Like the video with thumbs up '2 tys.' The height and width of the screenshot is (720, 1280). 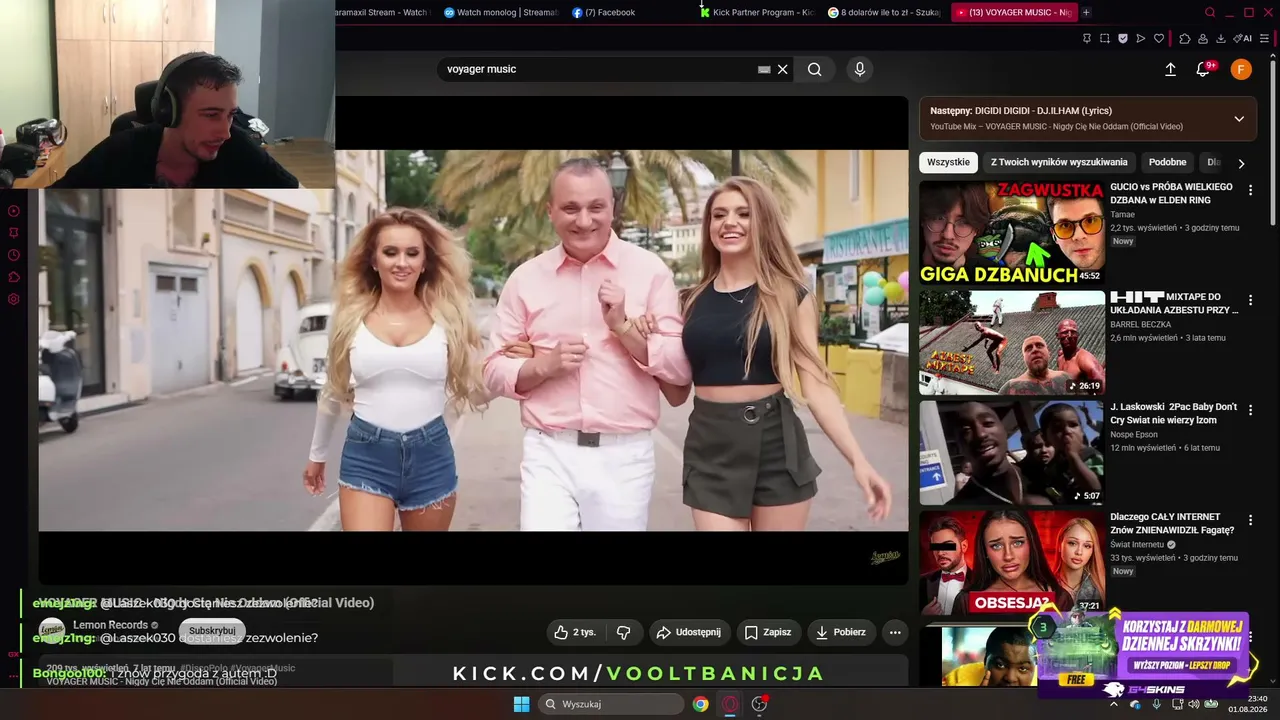[x=574, y=632]
